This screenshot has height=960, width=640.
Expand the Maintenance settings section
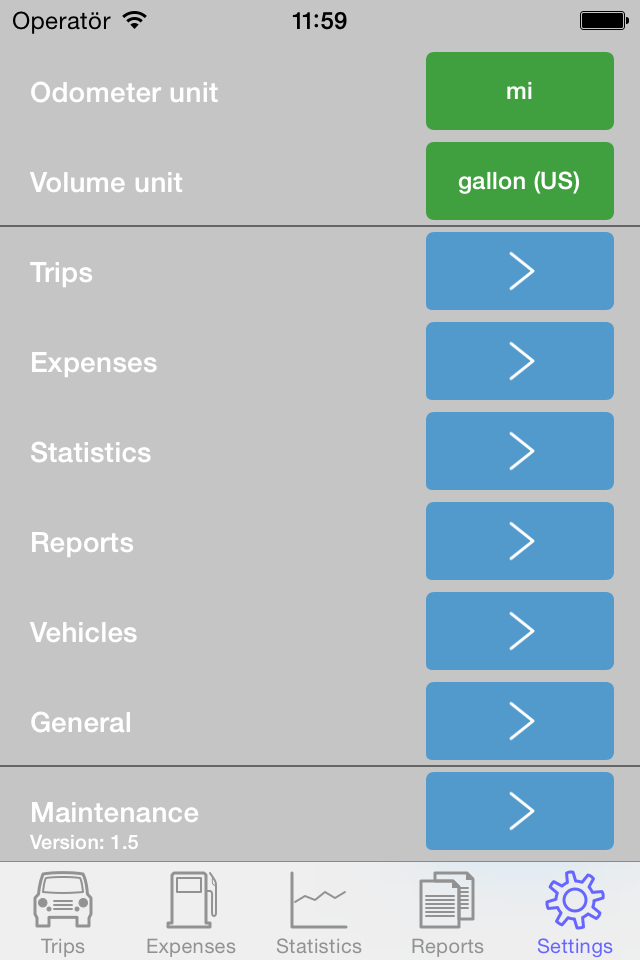[519, 811]
